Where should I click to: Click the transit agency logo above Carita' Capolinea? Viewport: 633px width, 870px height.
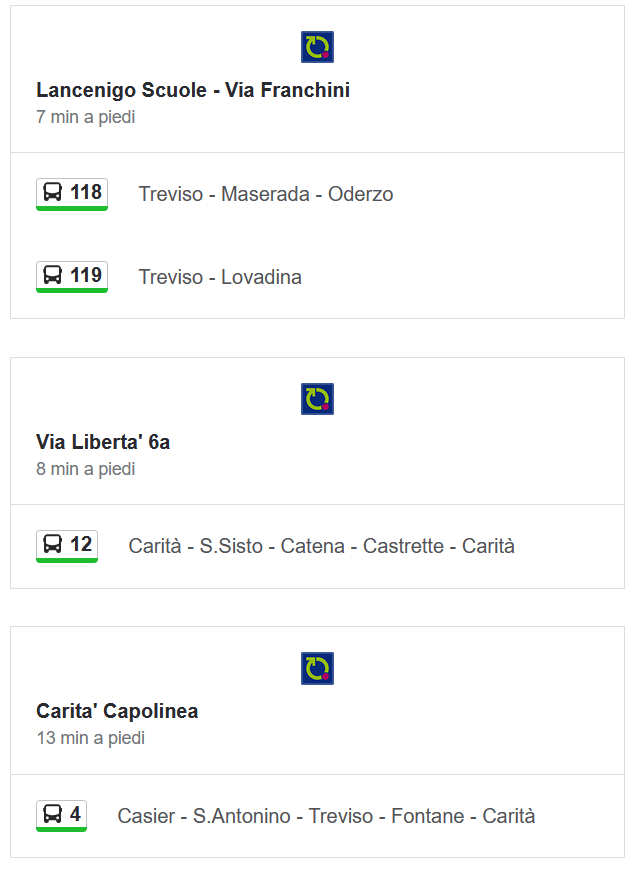click(317, 669)
